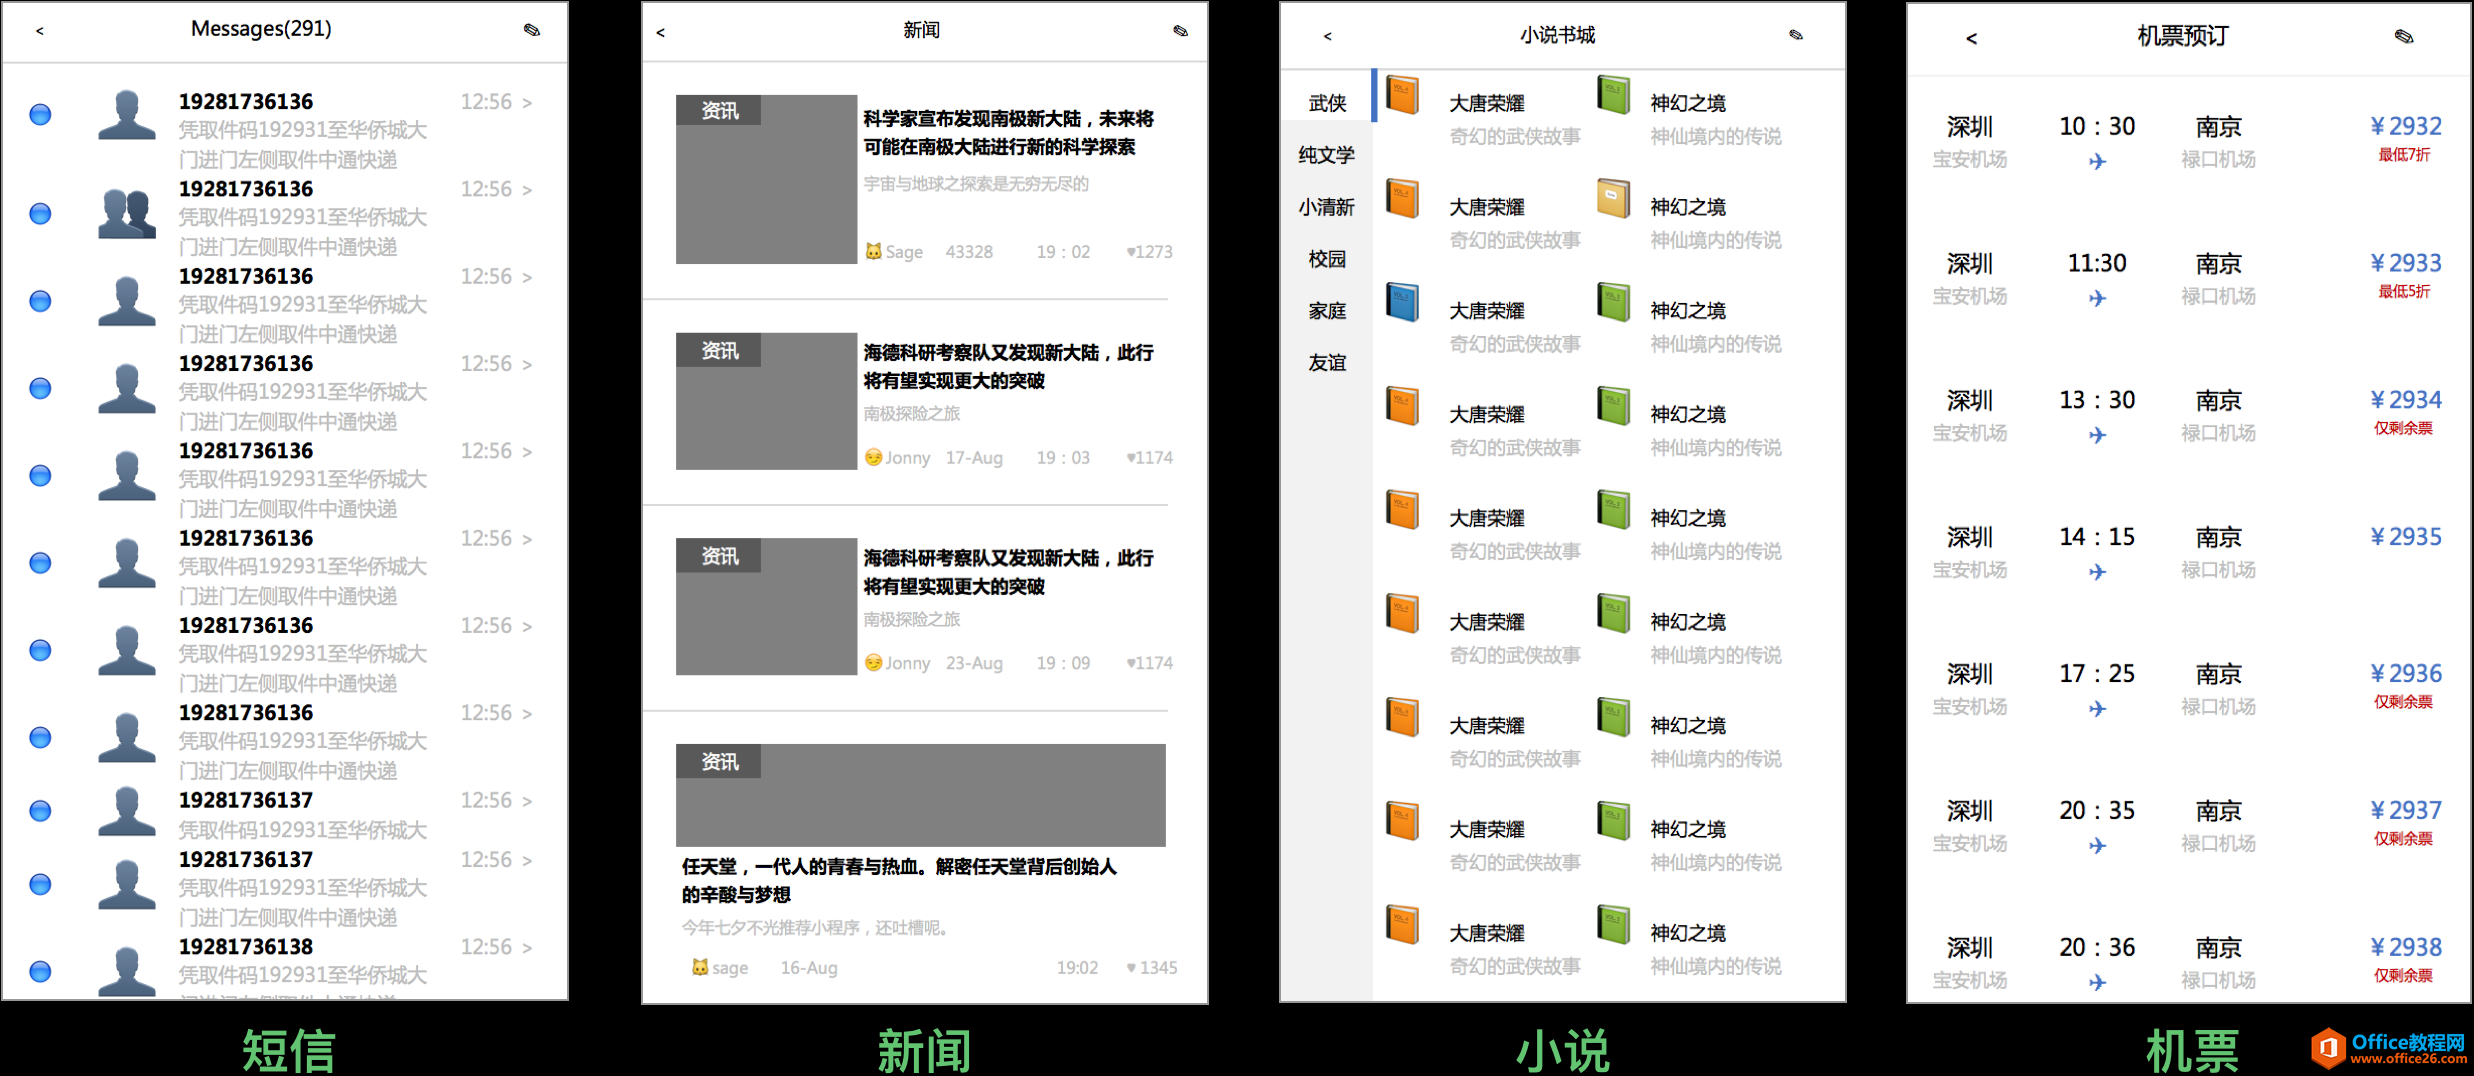Select the ¥2935 fare

[x=2406, y=537]
